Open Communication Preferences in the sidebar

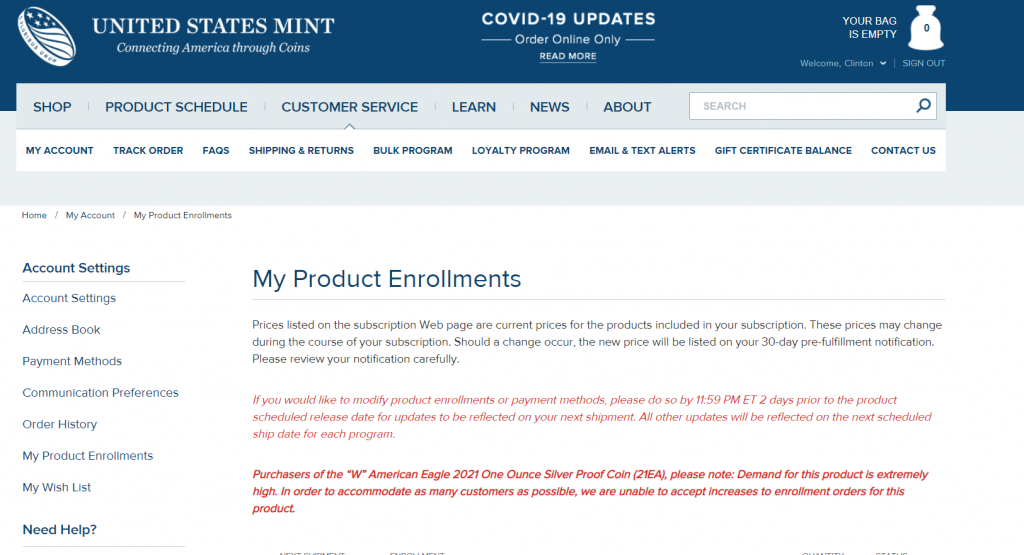(x=101, y=393)
